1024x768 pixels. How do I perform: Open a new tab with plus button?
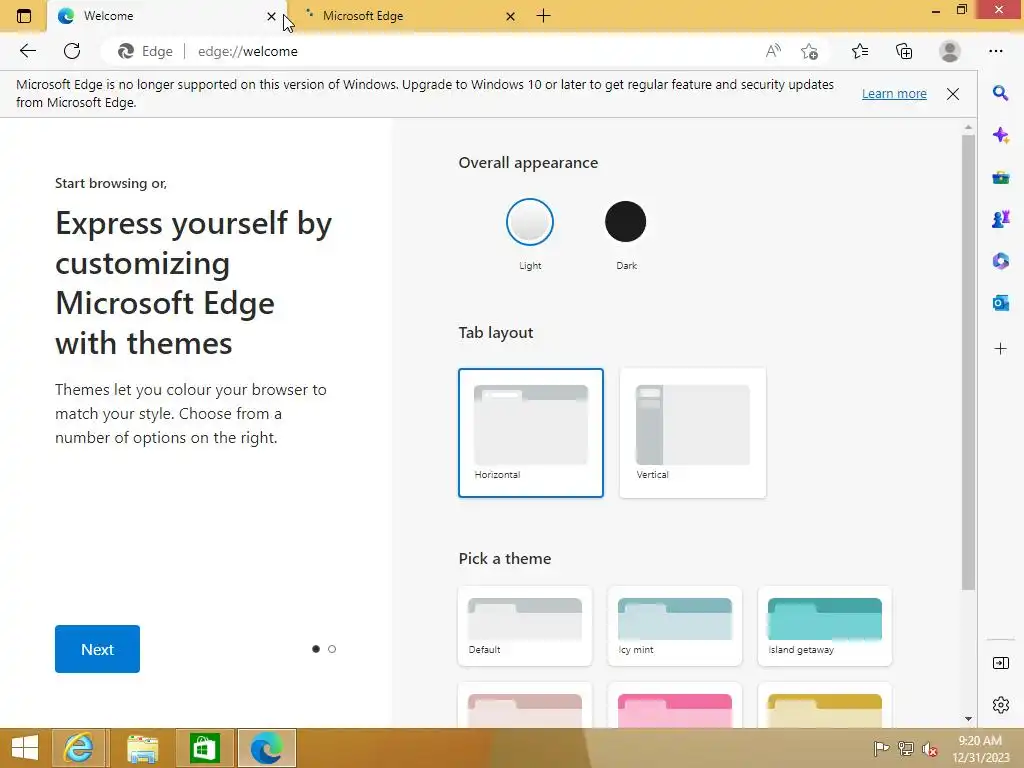point(543,16)
